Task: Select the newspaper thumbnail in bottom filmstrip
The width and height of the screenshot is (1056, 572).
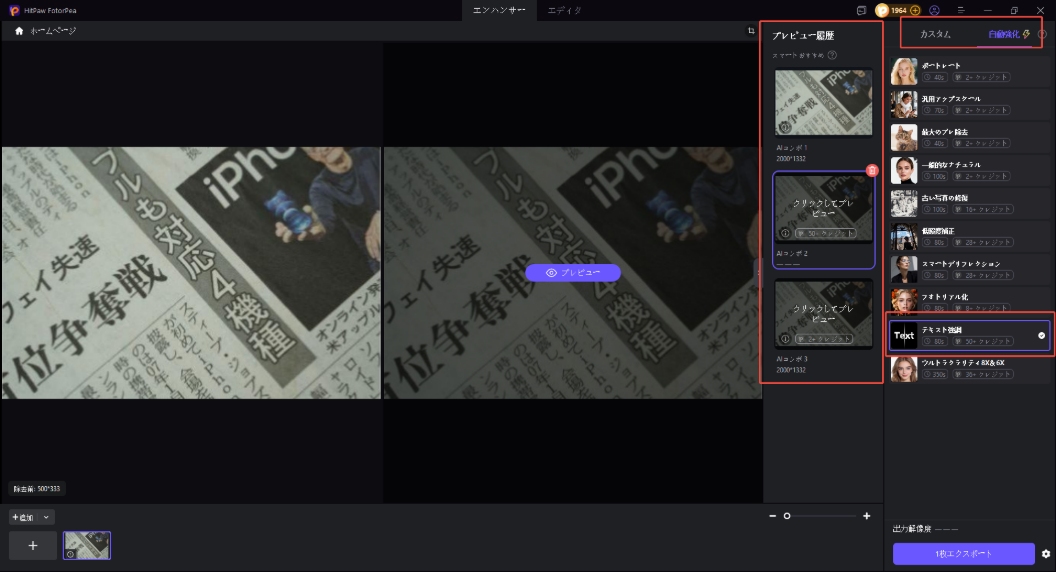Action: tap(87, 546)
